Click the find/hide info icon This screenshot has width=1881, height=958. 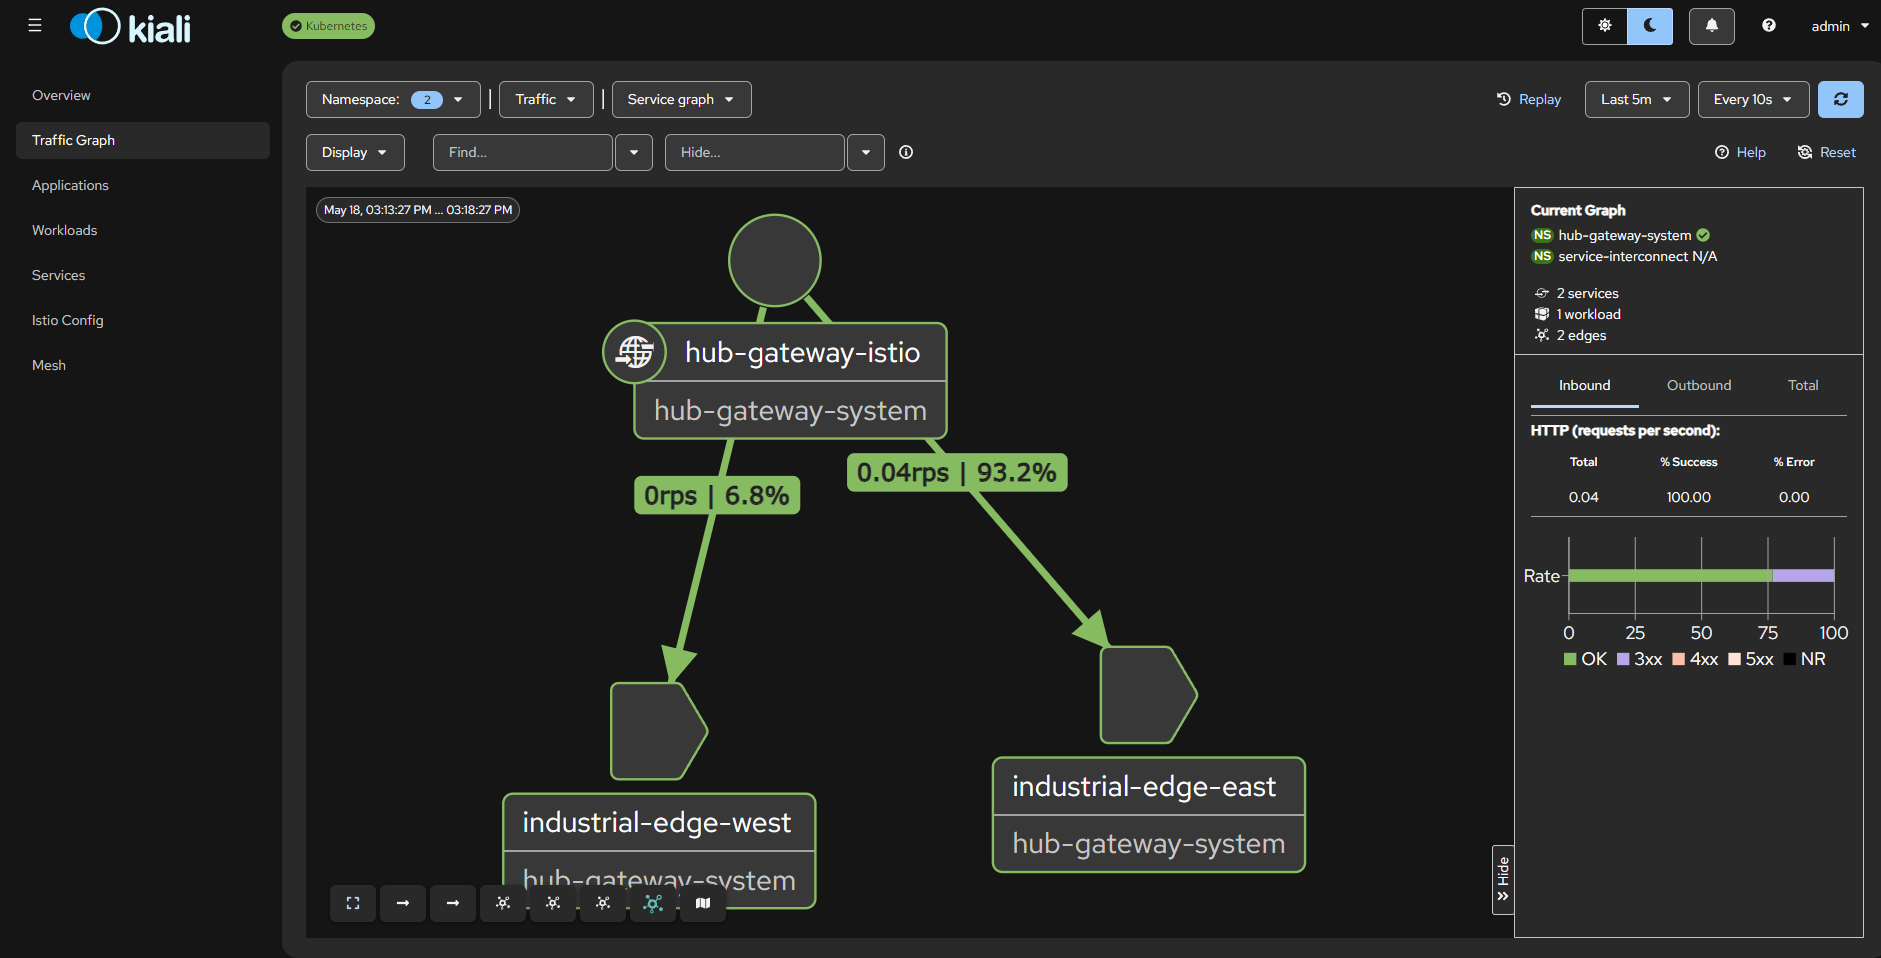click(x=906, y=152)
